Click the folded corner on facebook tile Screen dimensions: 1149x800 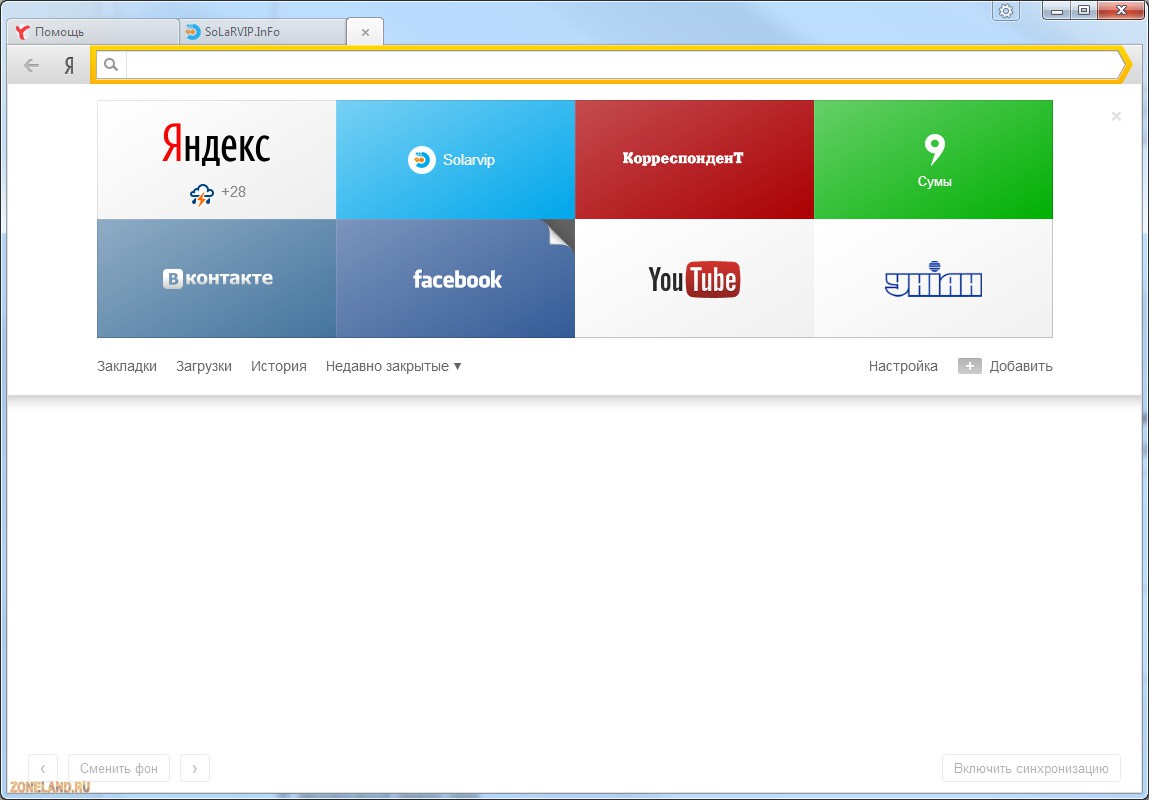click(561, 232)
